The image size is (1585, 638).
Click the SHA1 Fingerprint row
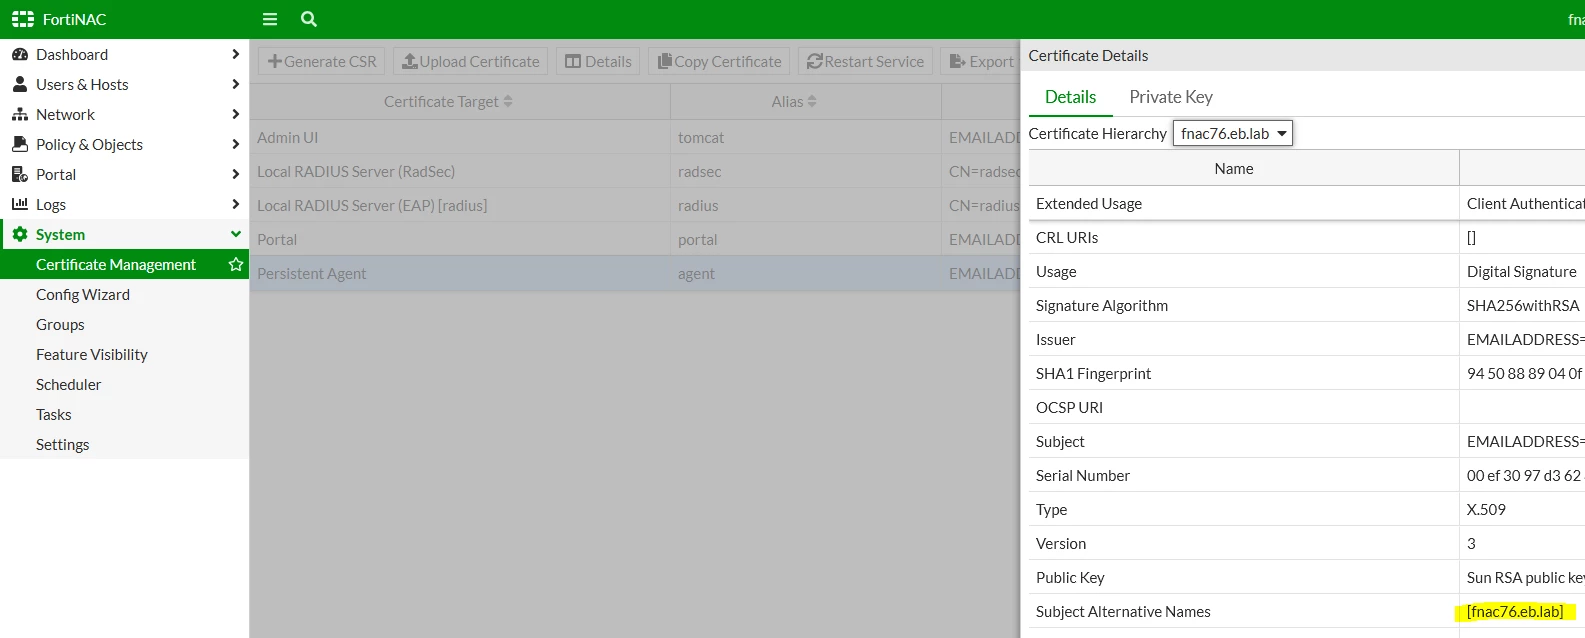point(1307,373)
